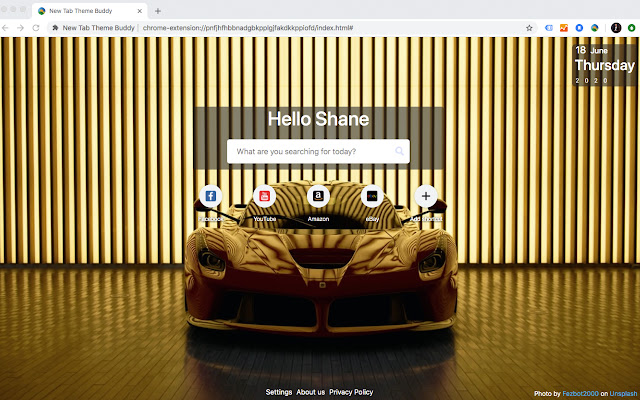Open the blue circular extension icon
640x400 pixels.
pyautogui.click(x=579, y=28)
